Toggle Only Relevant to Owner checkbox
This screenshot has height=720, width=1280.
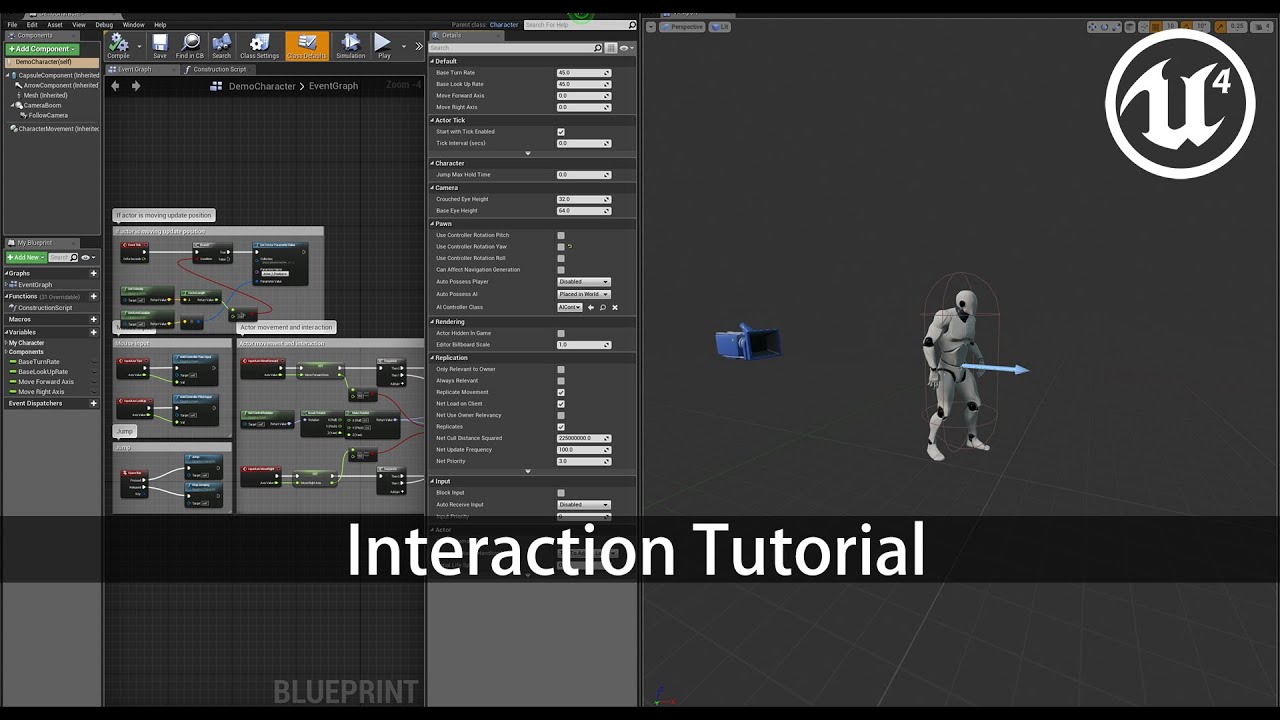click(561, 369)
